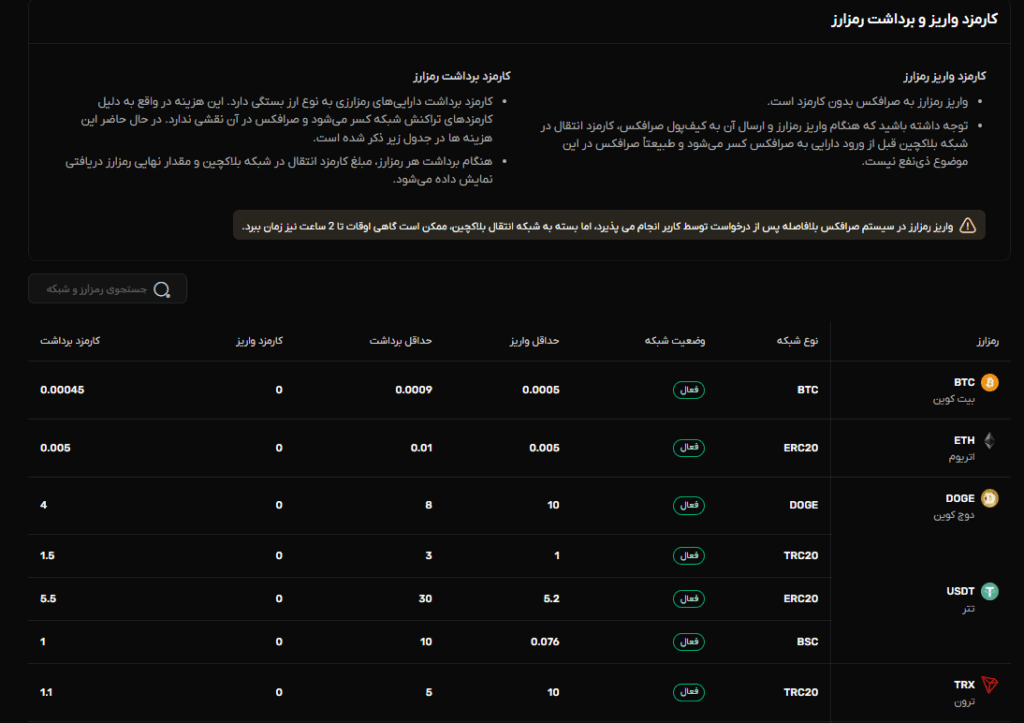Screen dimensions: 1024x723
Task: Click the Dogecoin (DOGE) coin icon
Action: (x=990, y=499)
